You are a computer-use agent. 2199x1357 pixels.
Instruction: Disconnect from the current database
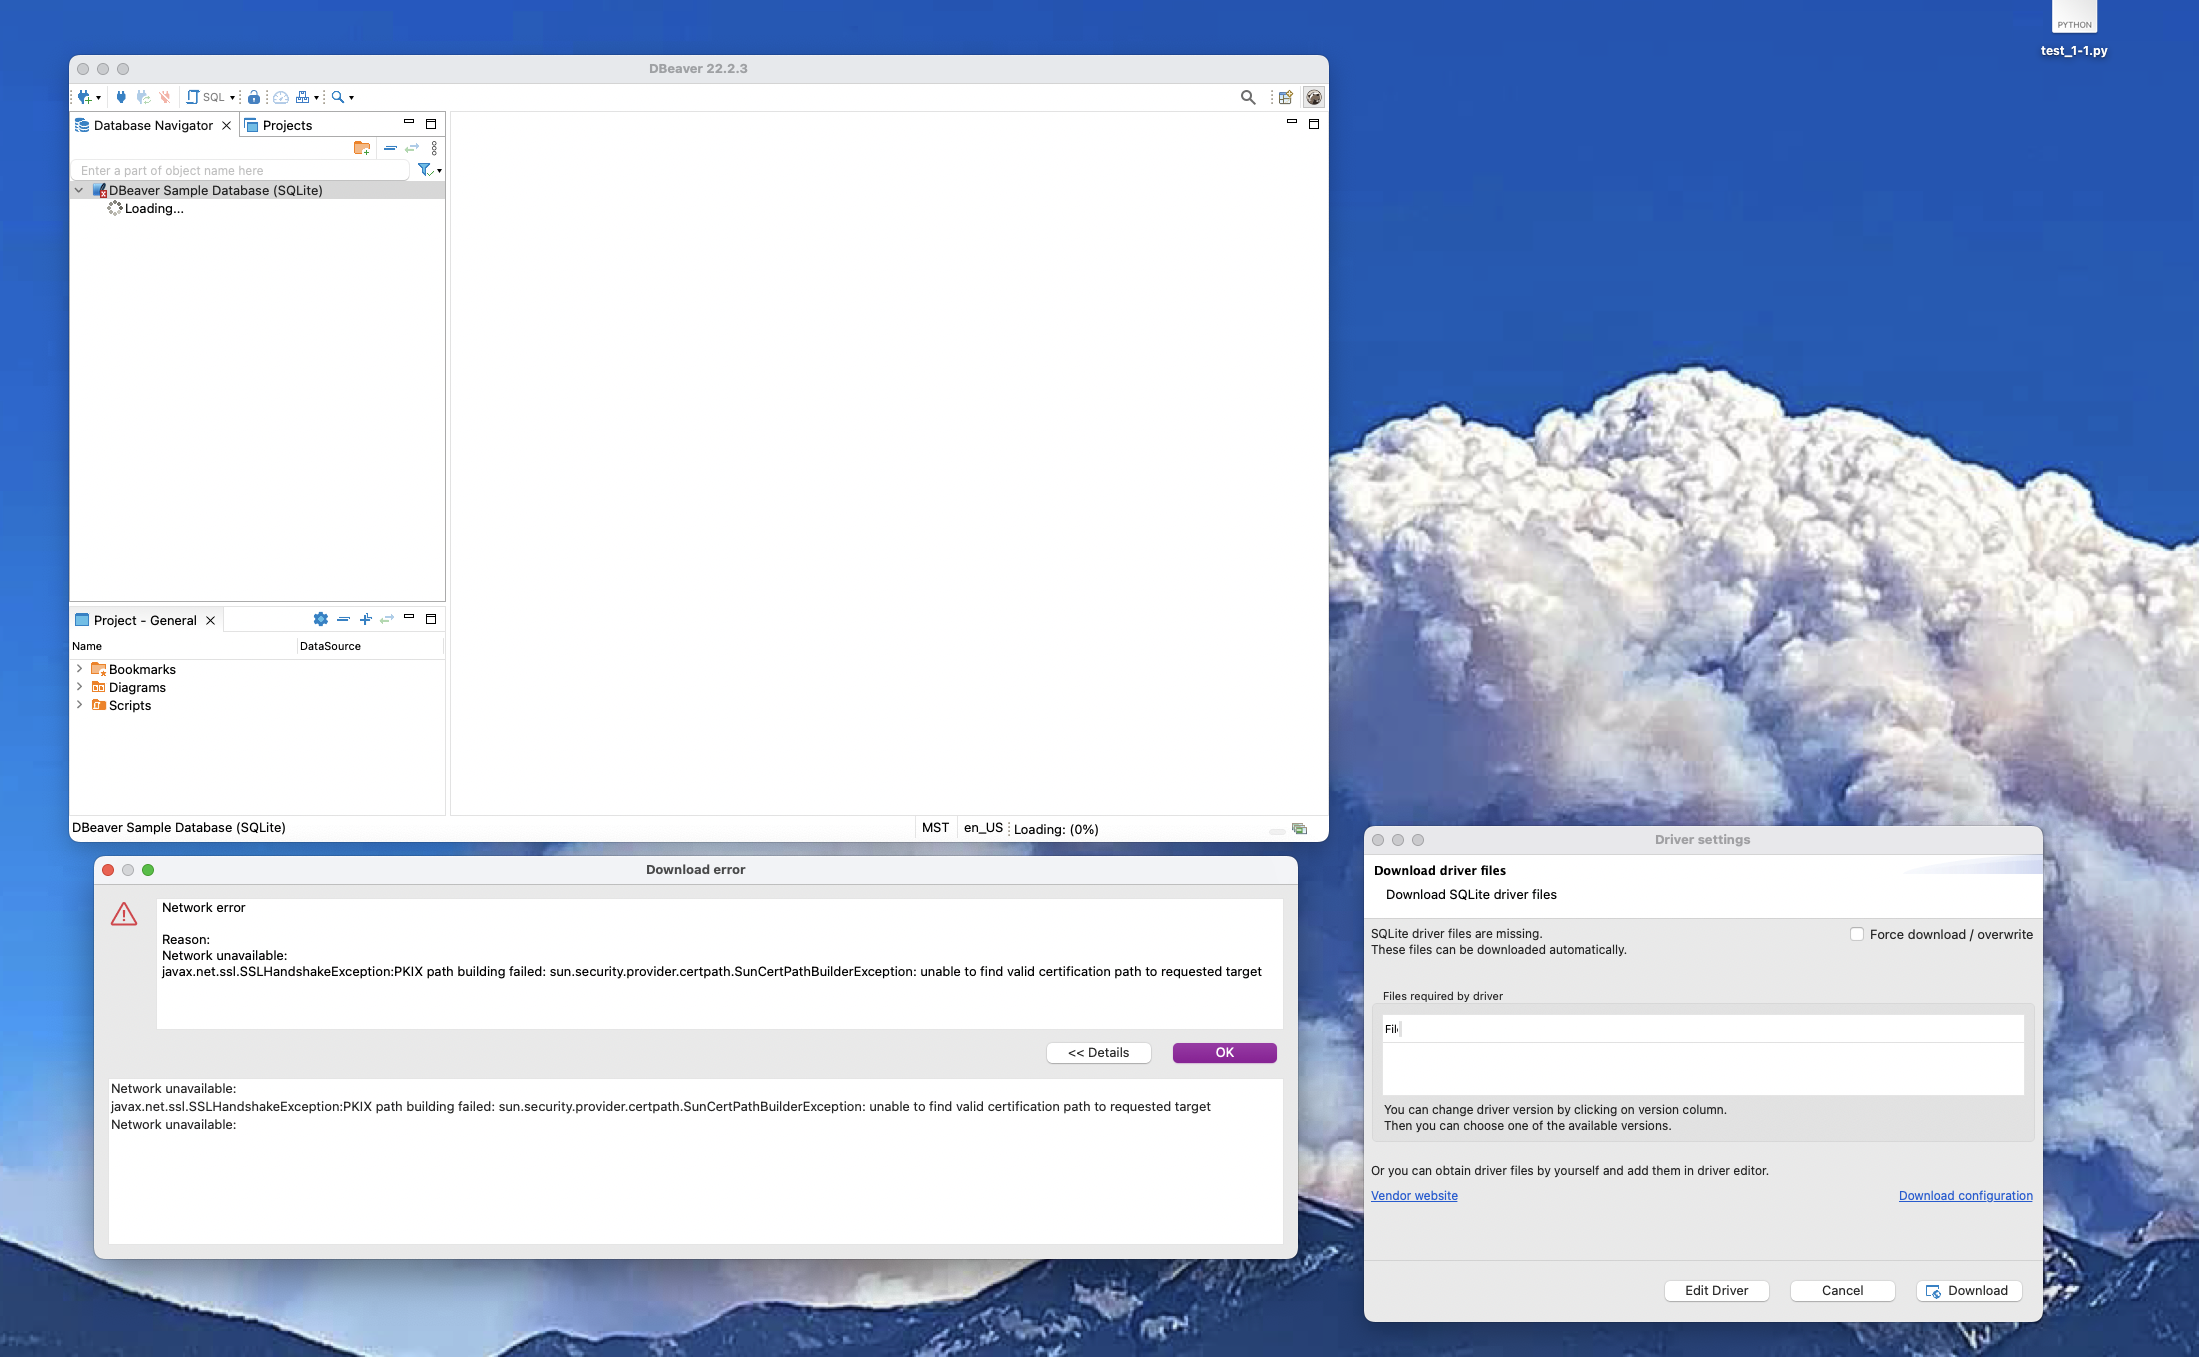pos(163,96)
